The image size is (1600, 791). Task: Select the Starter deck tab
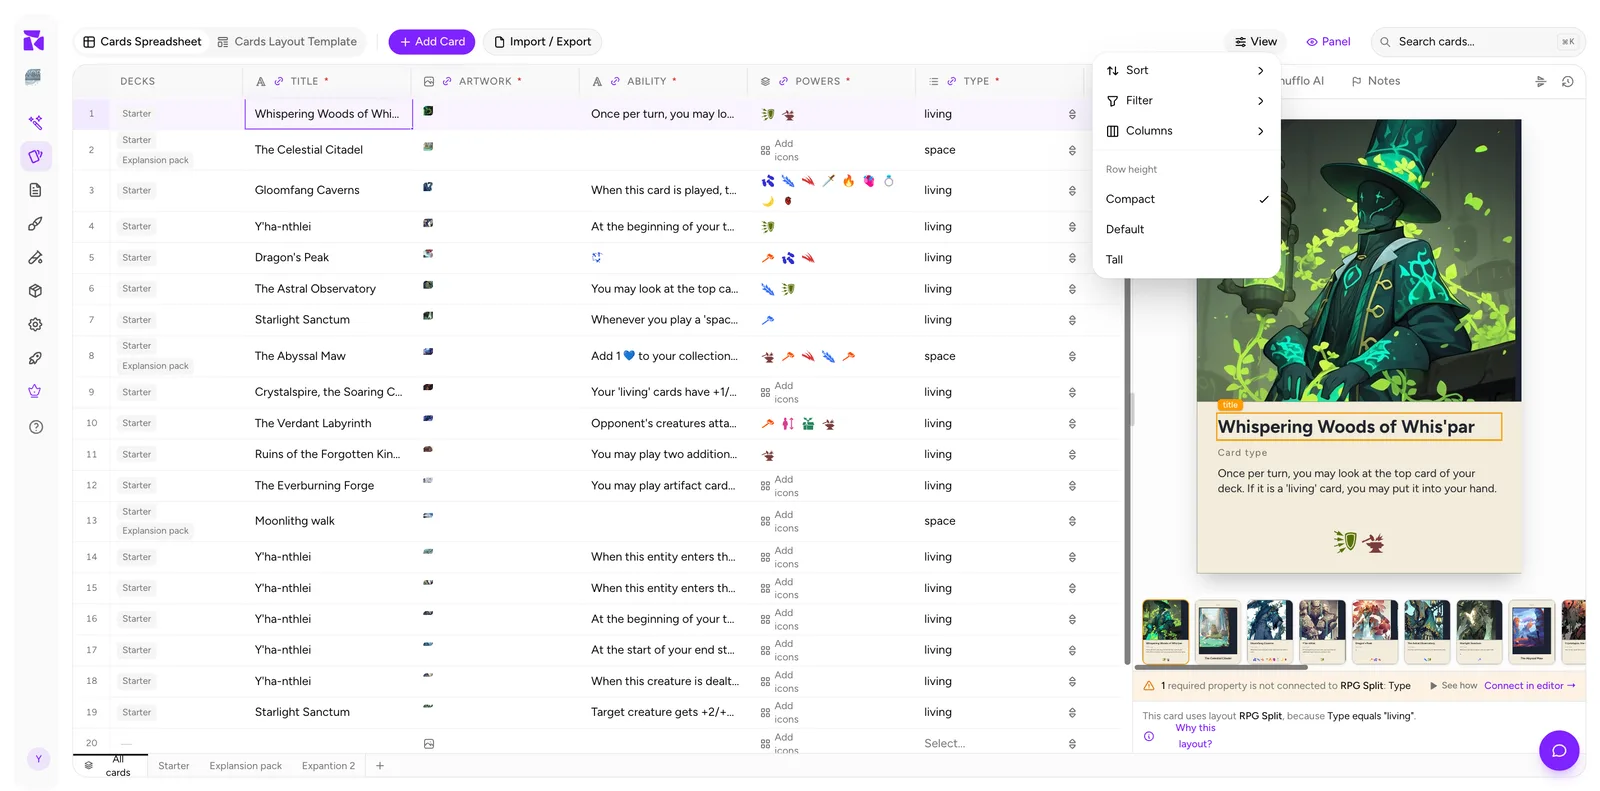(x=174, y=766)
